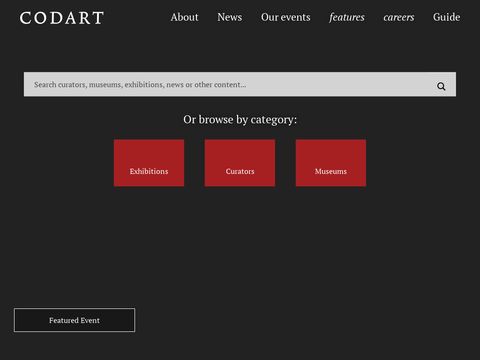Click the CODART logo
Screen dimensions: 480x360
point(62,18)
